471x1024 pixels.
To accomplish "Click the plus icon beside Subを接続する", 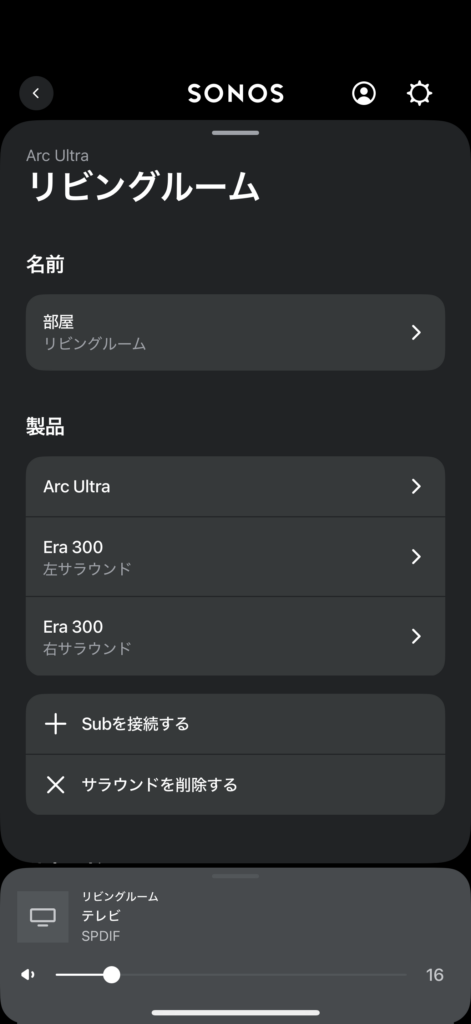I will pyautogui.click(x=56, y=724).
